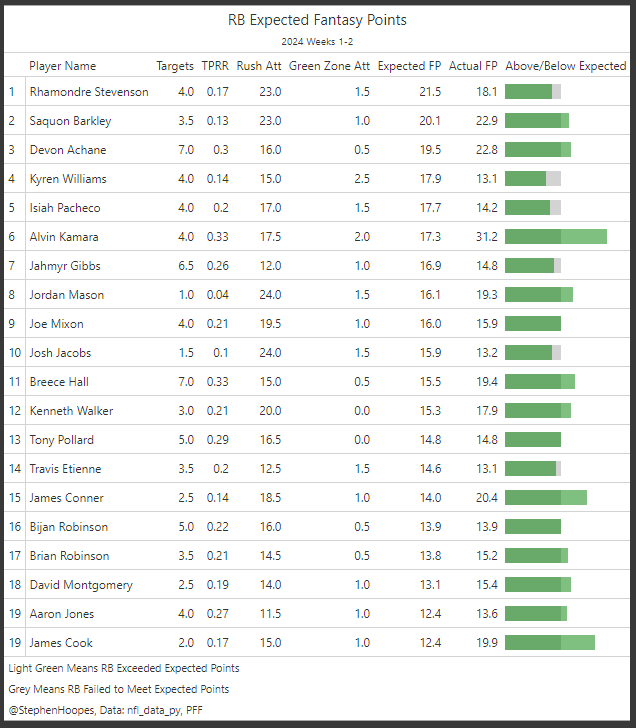Screen dimensions: 636x728
Task: Sort by Expected FP column header
Action: coord(409,66)
